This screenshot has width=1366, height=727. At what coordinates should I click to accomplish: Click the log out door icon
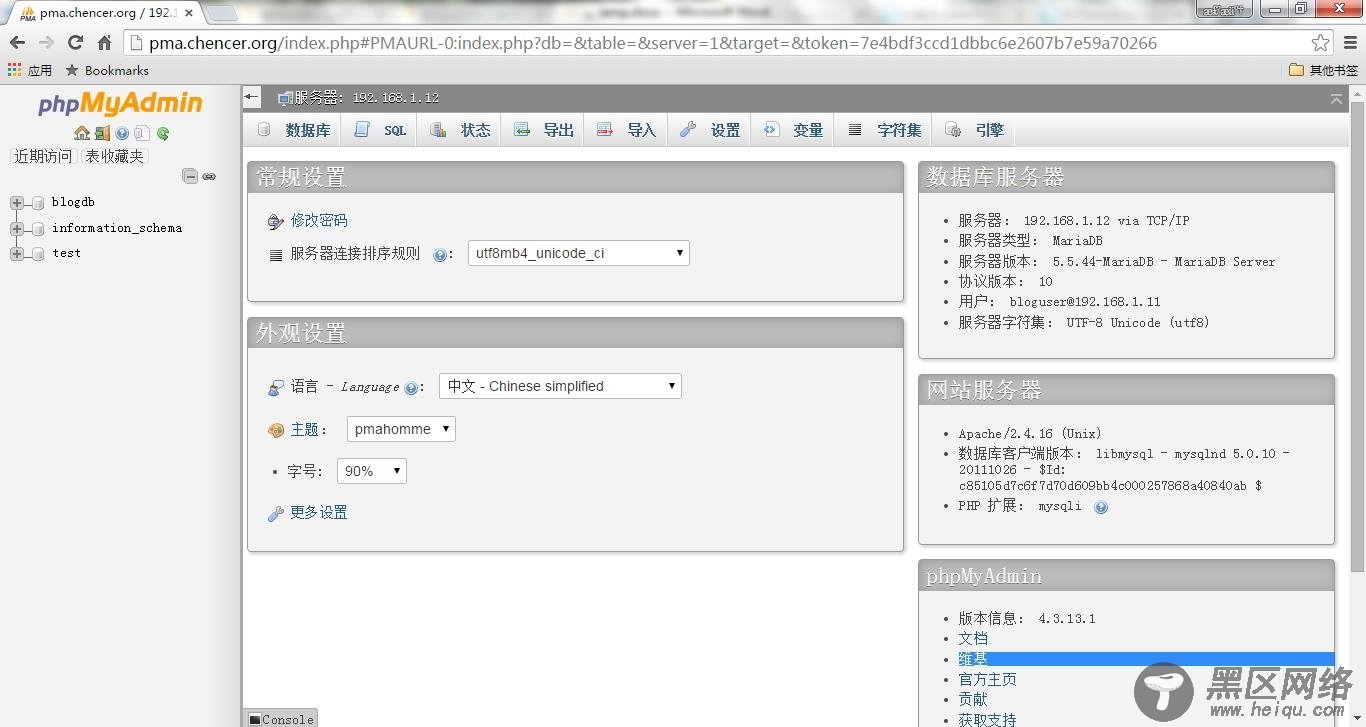[x=102, y=133]
